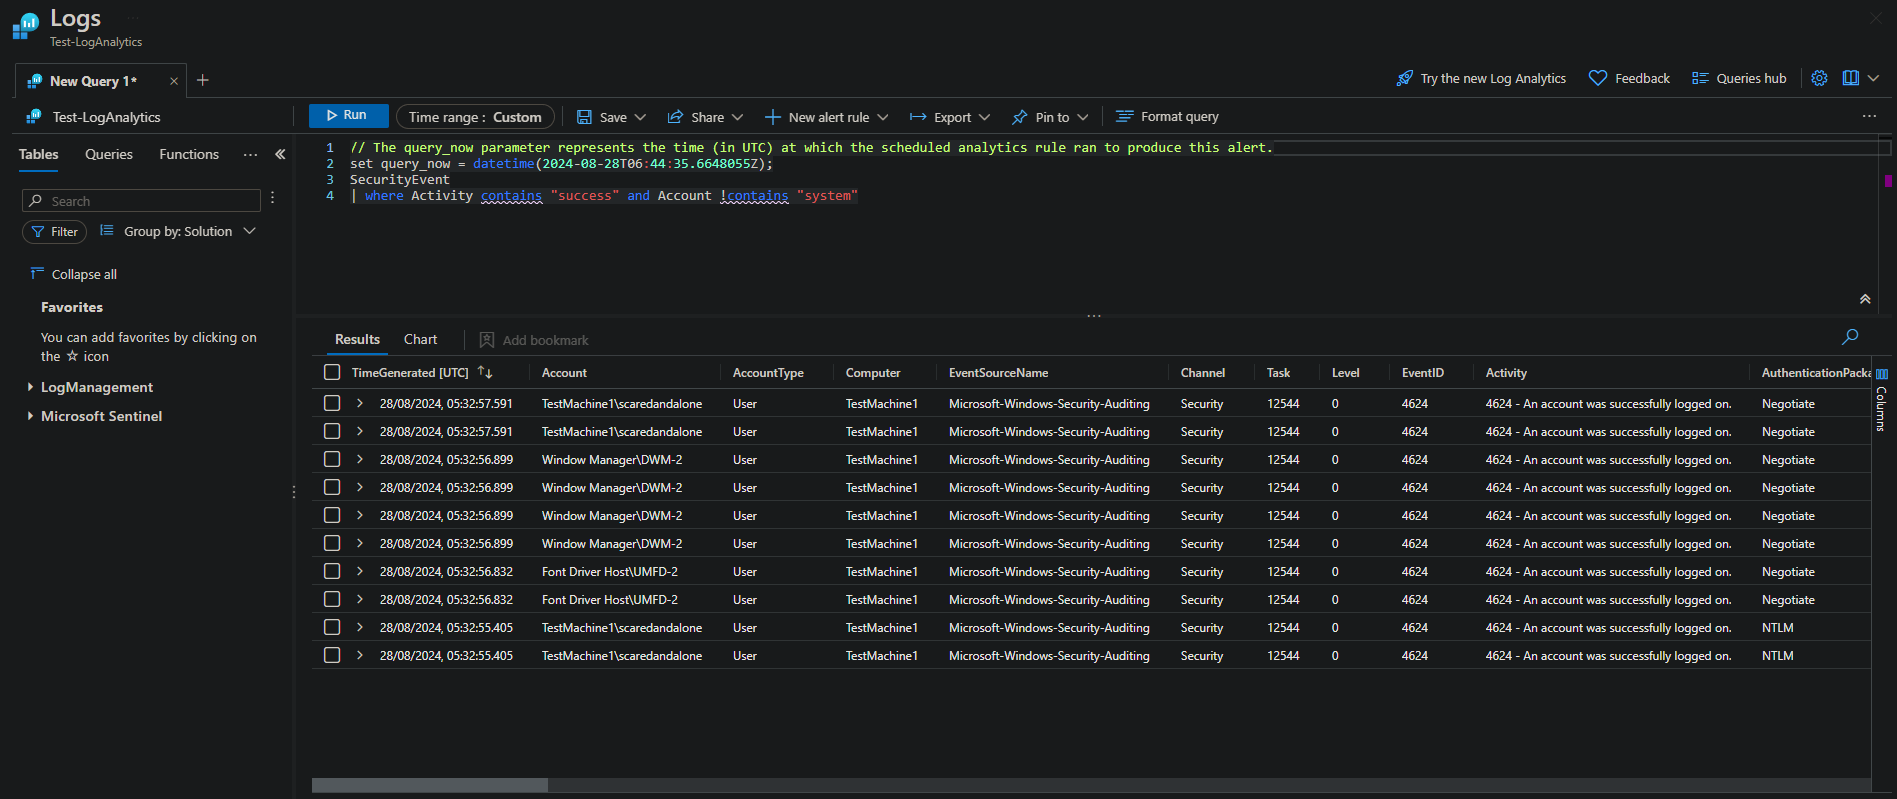Click Format query
This screenshot has width=1897, height=799.
coord(1167,117)
